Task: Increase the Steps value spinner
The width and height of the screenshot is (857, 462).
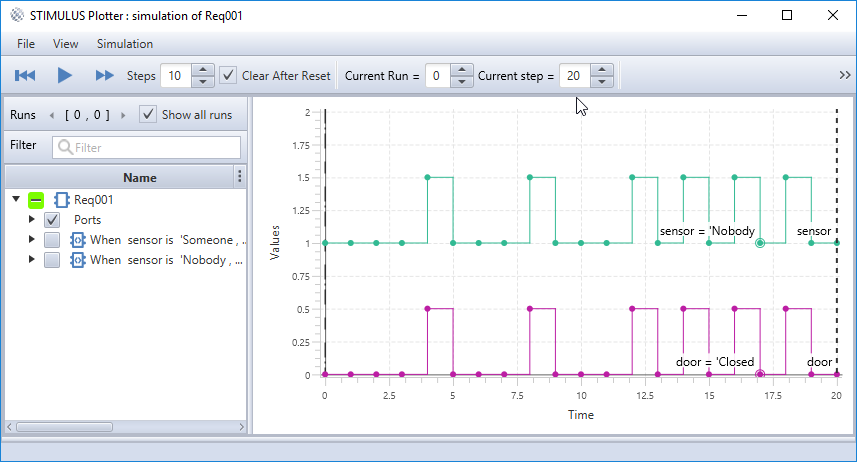Action: pyautogui.click(x=203, y=70)
